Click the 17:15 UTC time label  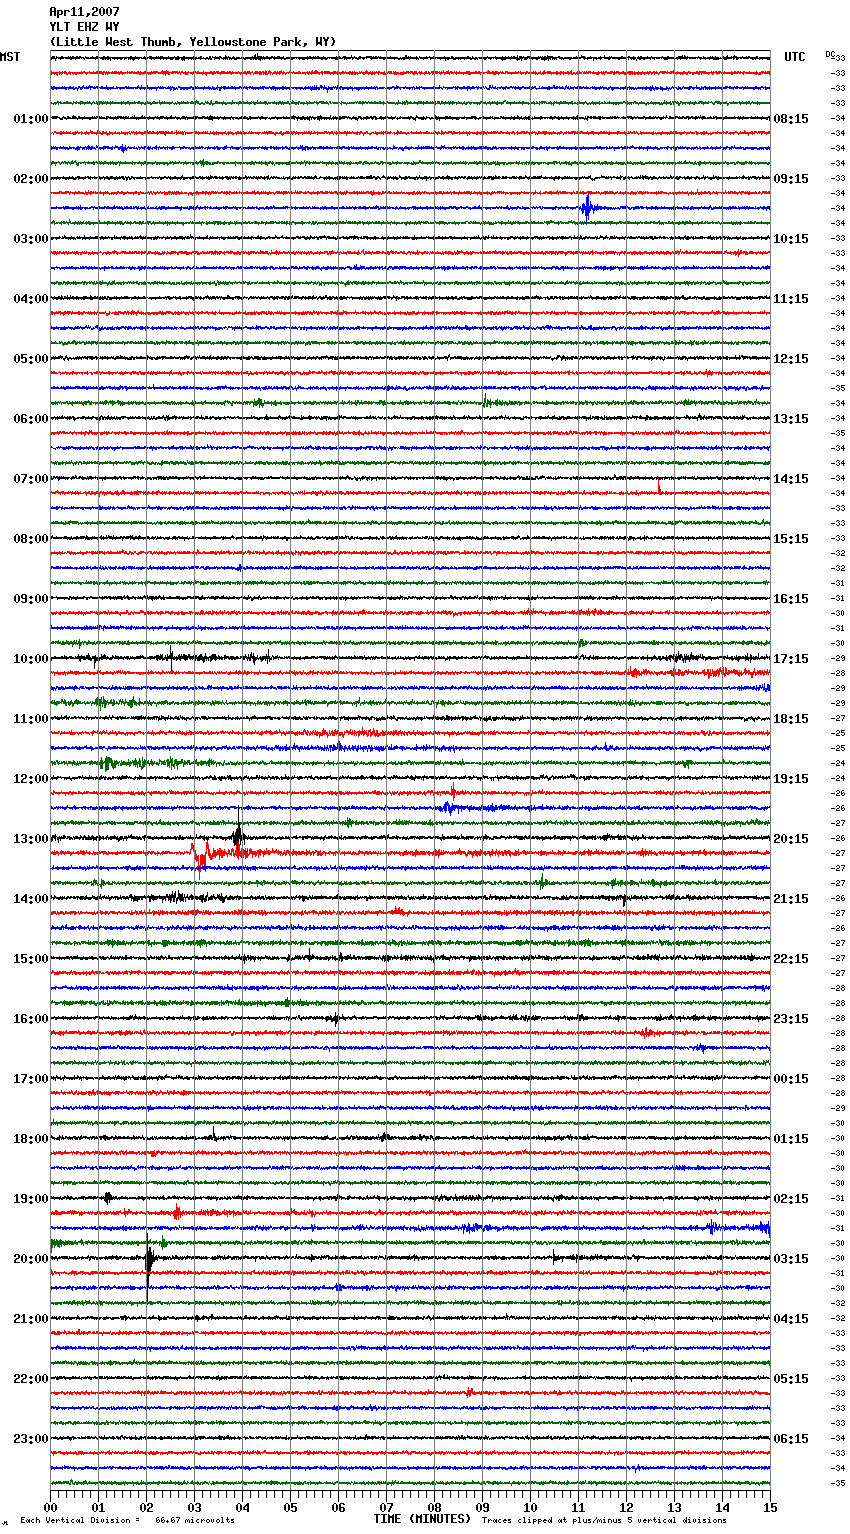pyautogui.click(x=791, y=659)
